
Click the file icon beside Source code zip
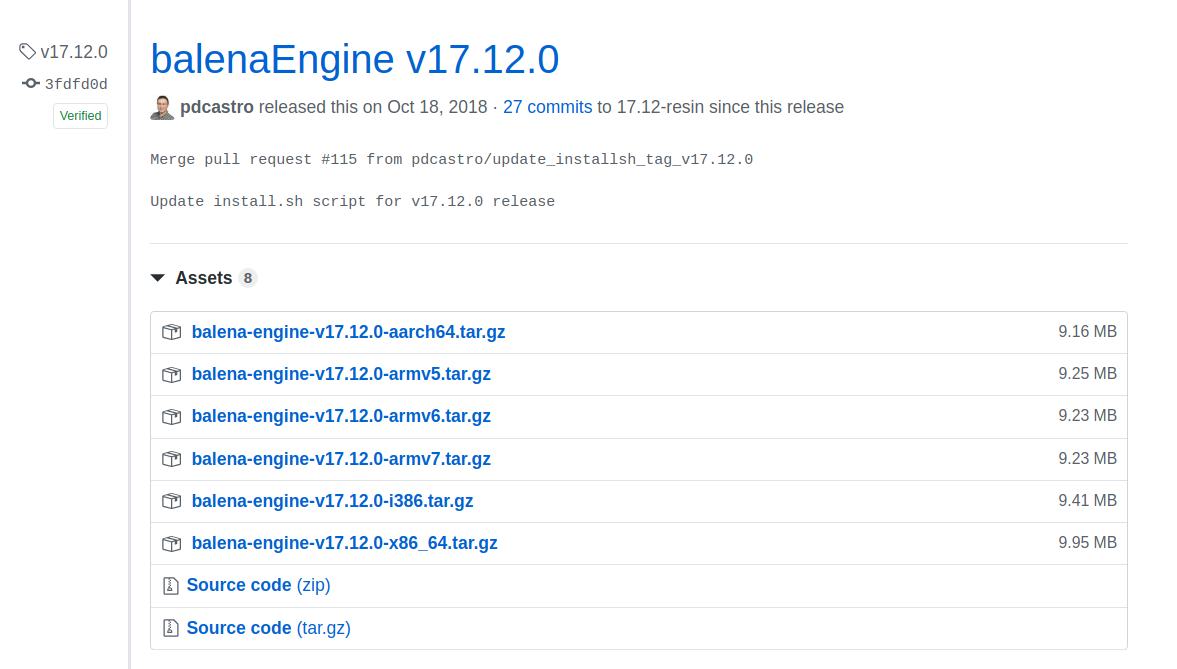(x=171, y=585)
